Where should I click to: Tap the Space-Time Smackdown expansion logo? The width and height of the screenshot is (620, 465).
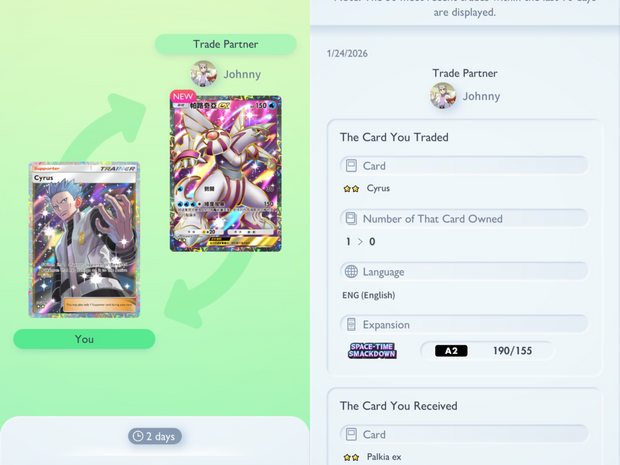[372, 350]
